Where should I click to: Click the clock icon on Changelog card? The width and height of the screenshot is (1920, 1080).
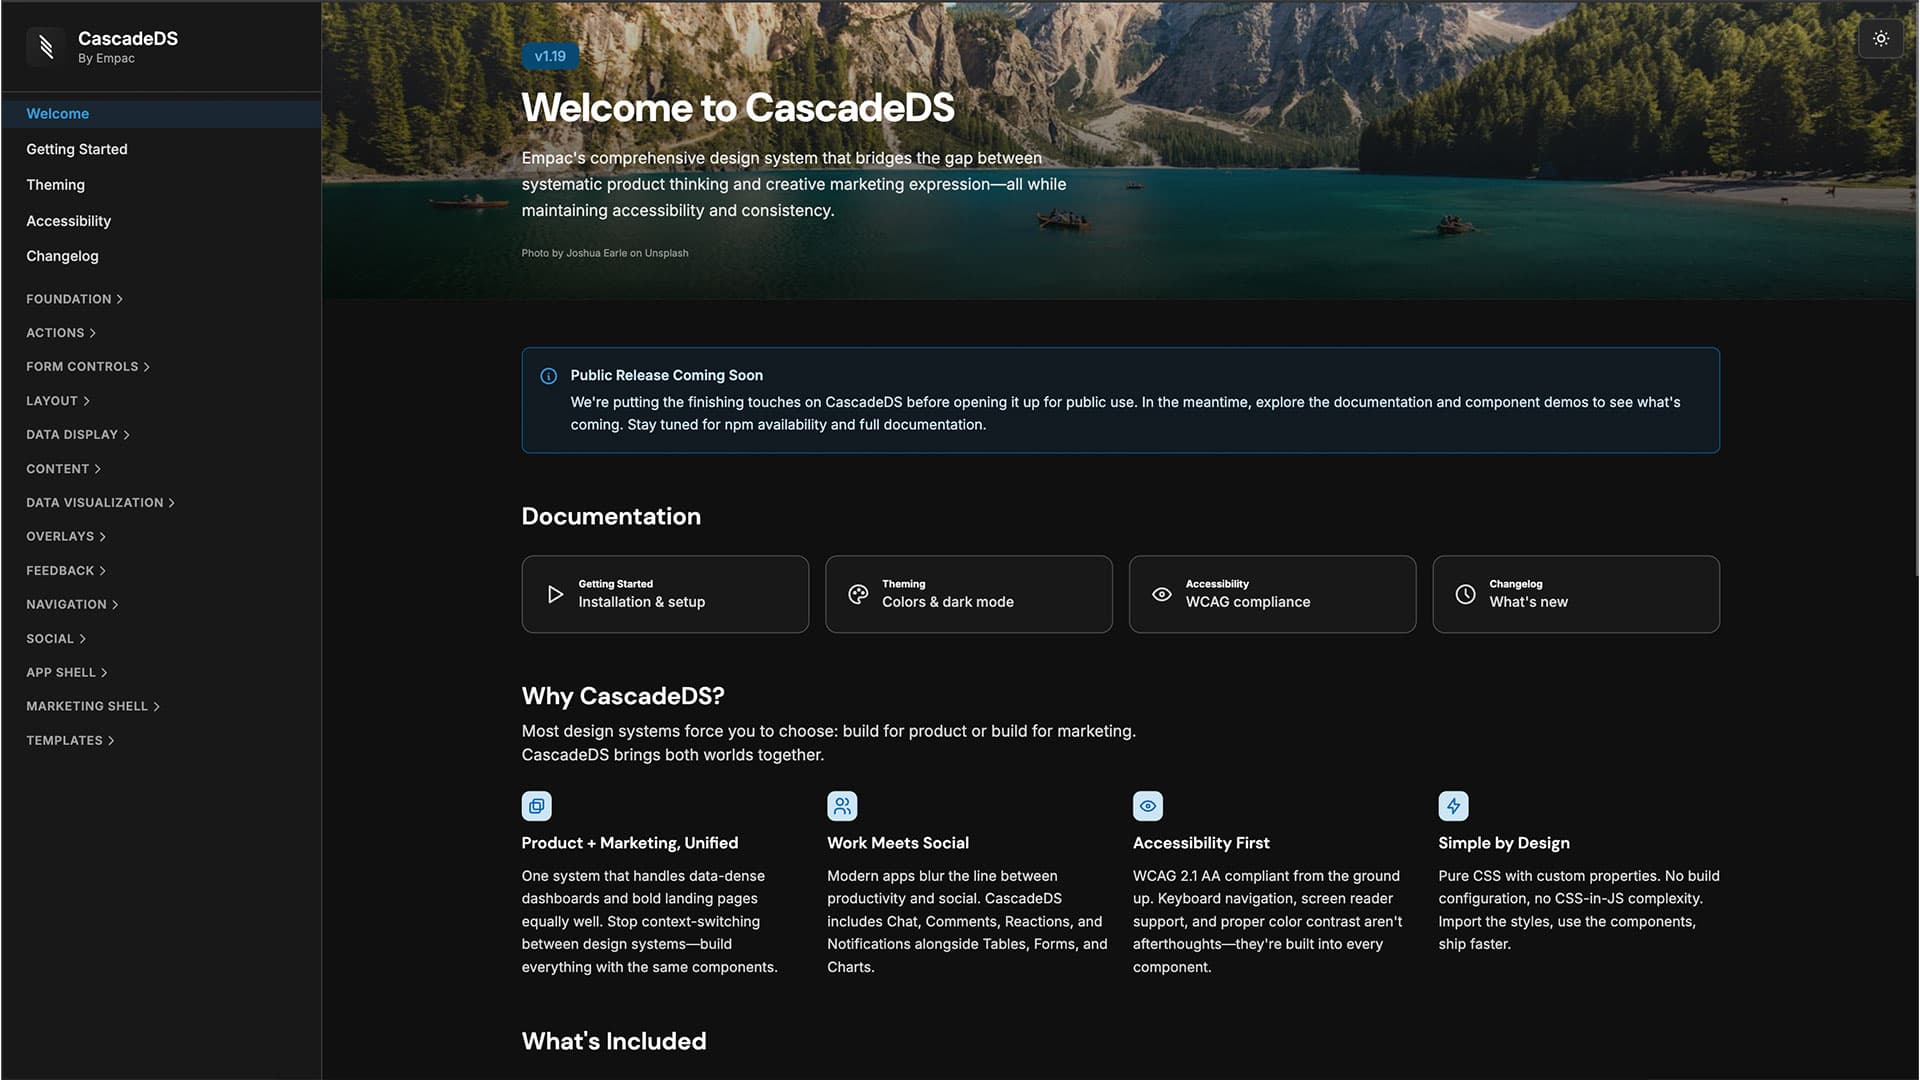(1465, 594)
